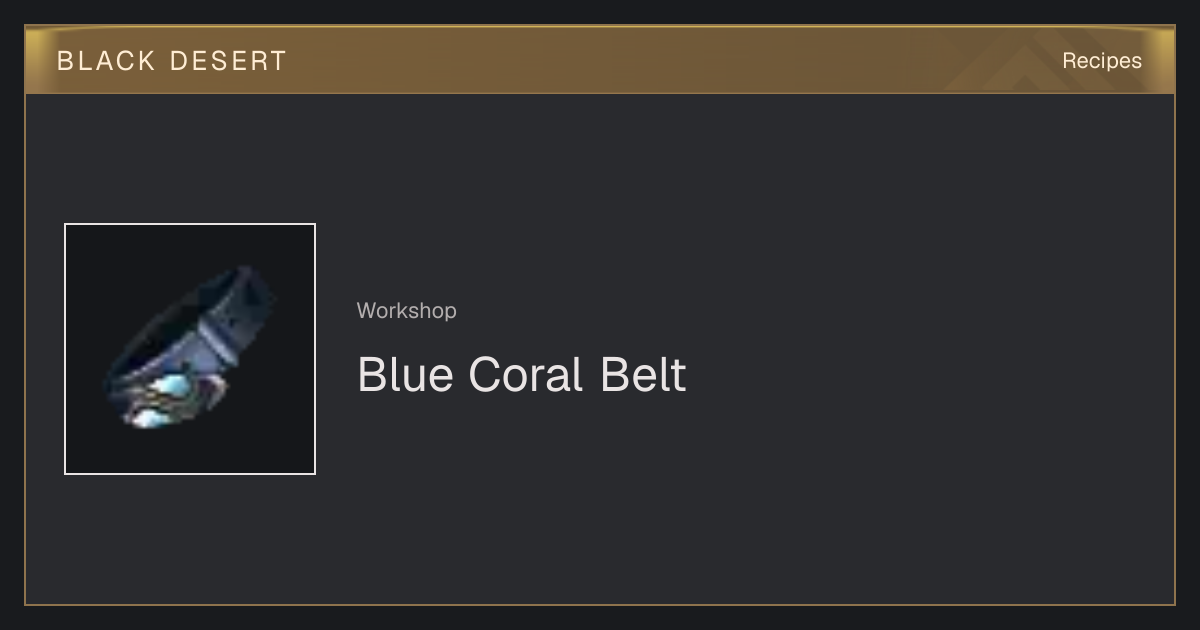Select the Workshop category label
The image size is (1200, 630).
point(406,311)
